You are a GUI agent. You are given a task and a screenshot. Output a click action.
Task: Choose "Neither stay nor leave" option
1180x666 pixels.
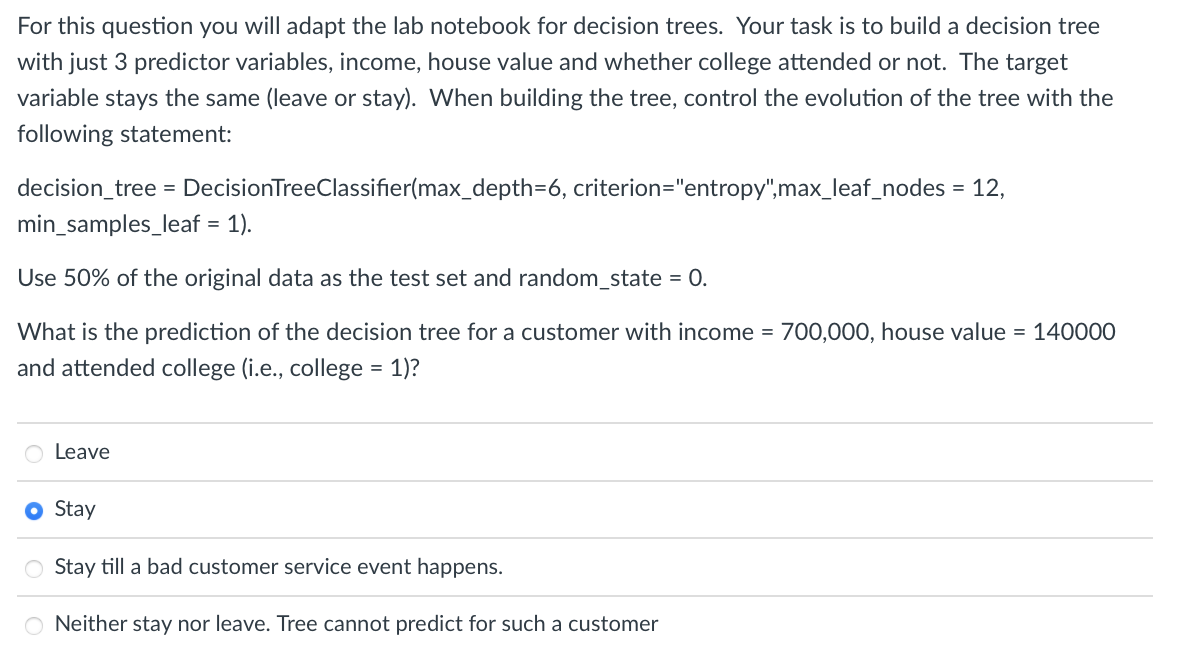click(x=33, y=625)
